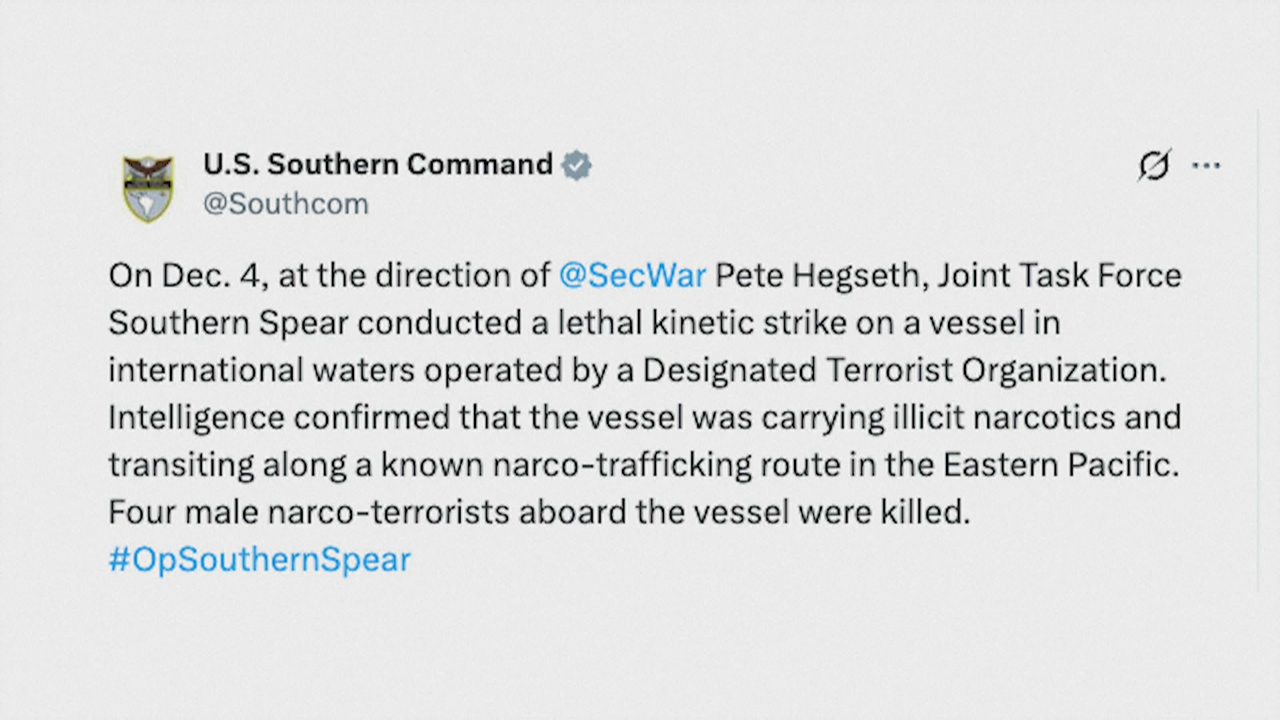Click "Southern Spear" at the second line's start
The height and width of the screenshot is (720, 1280).
[228, 323]
